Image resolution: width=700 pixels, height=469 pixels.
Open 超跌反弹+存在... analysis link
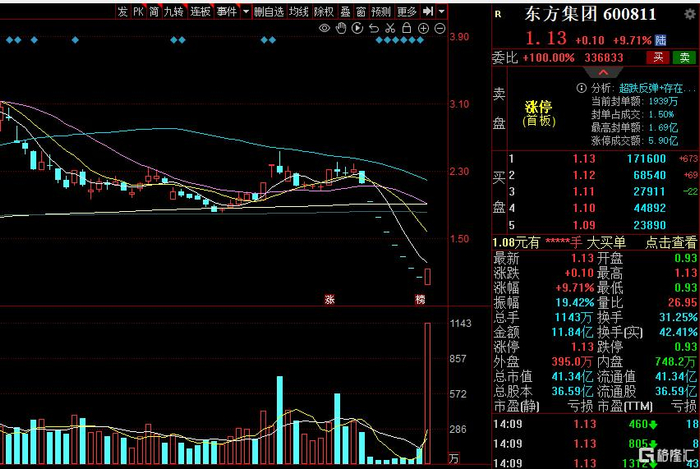[x=657, y=88]
